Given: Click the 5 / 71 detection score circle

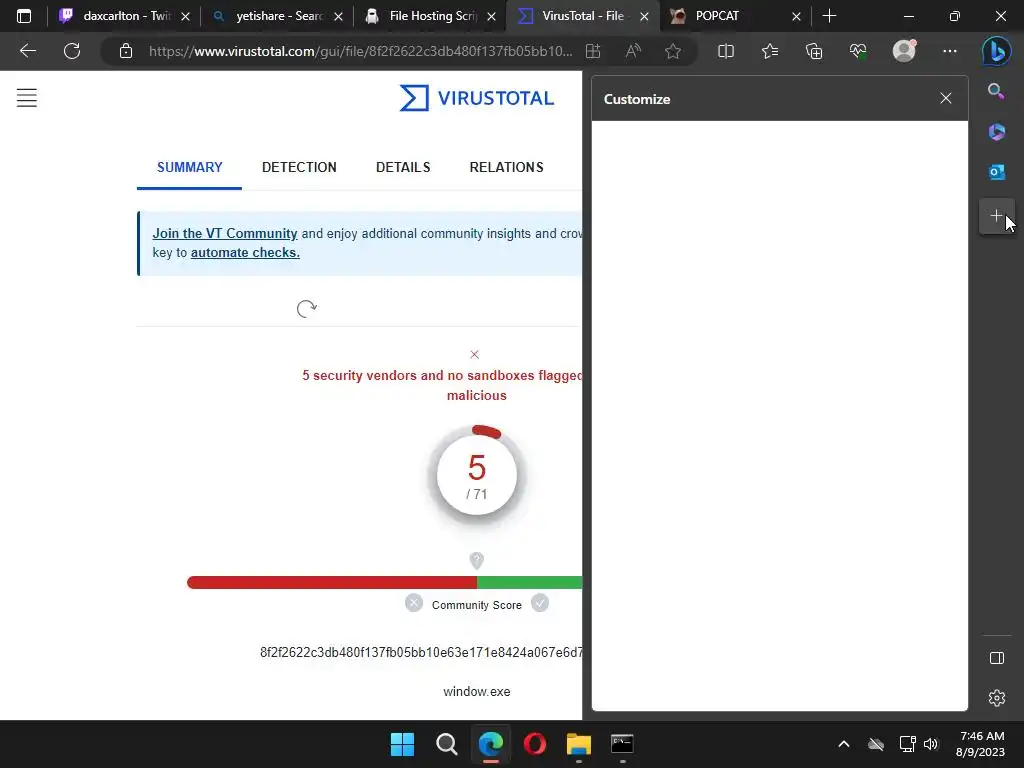Looking at the screenshot, I should pos(477,474).
